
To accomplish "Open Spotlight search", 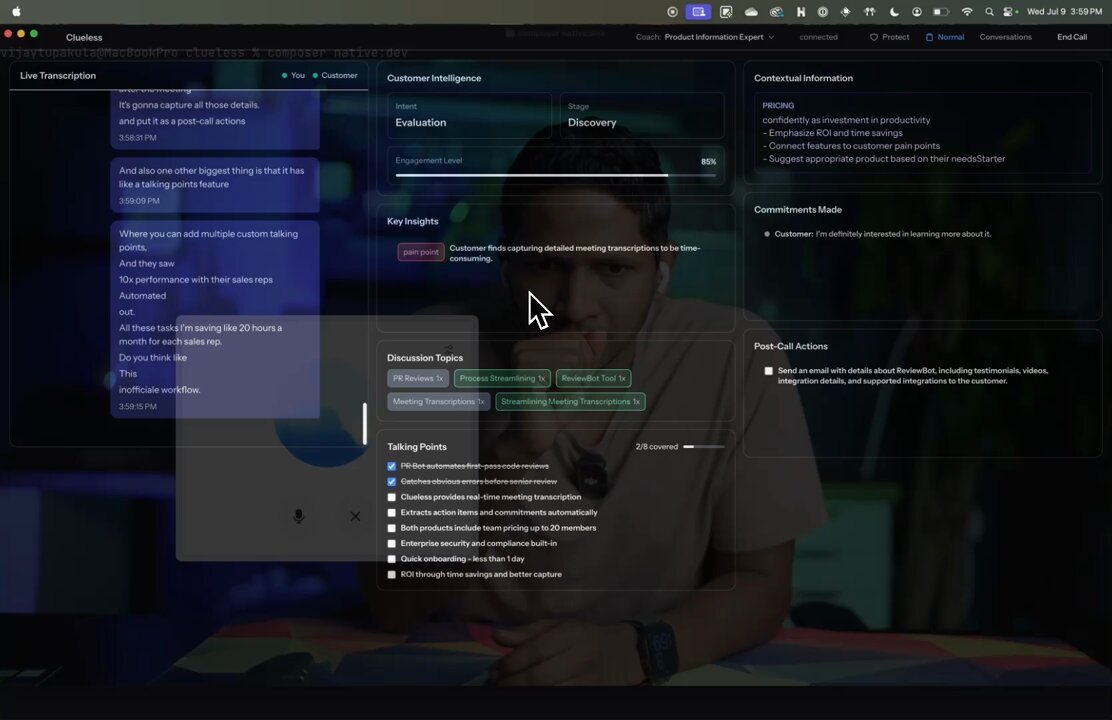I will tap(989, 11).
